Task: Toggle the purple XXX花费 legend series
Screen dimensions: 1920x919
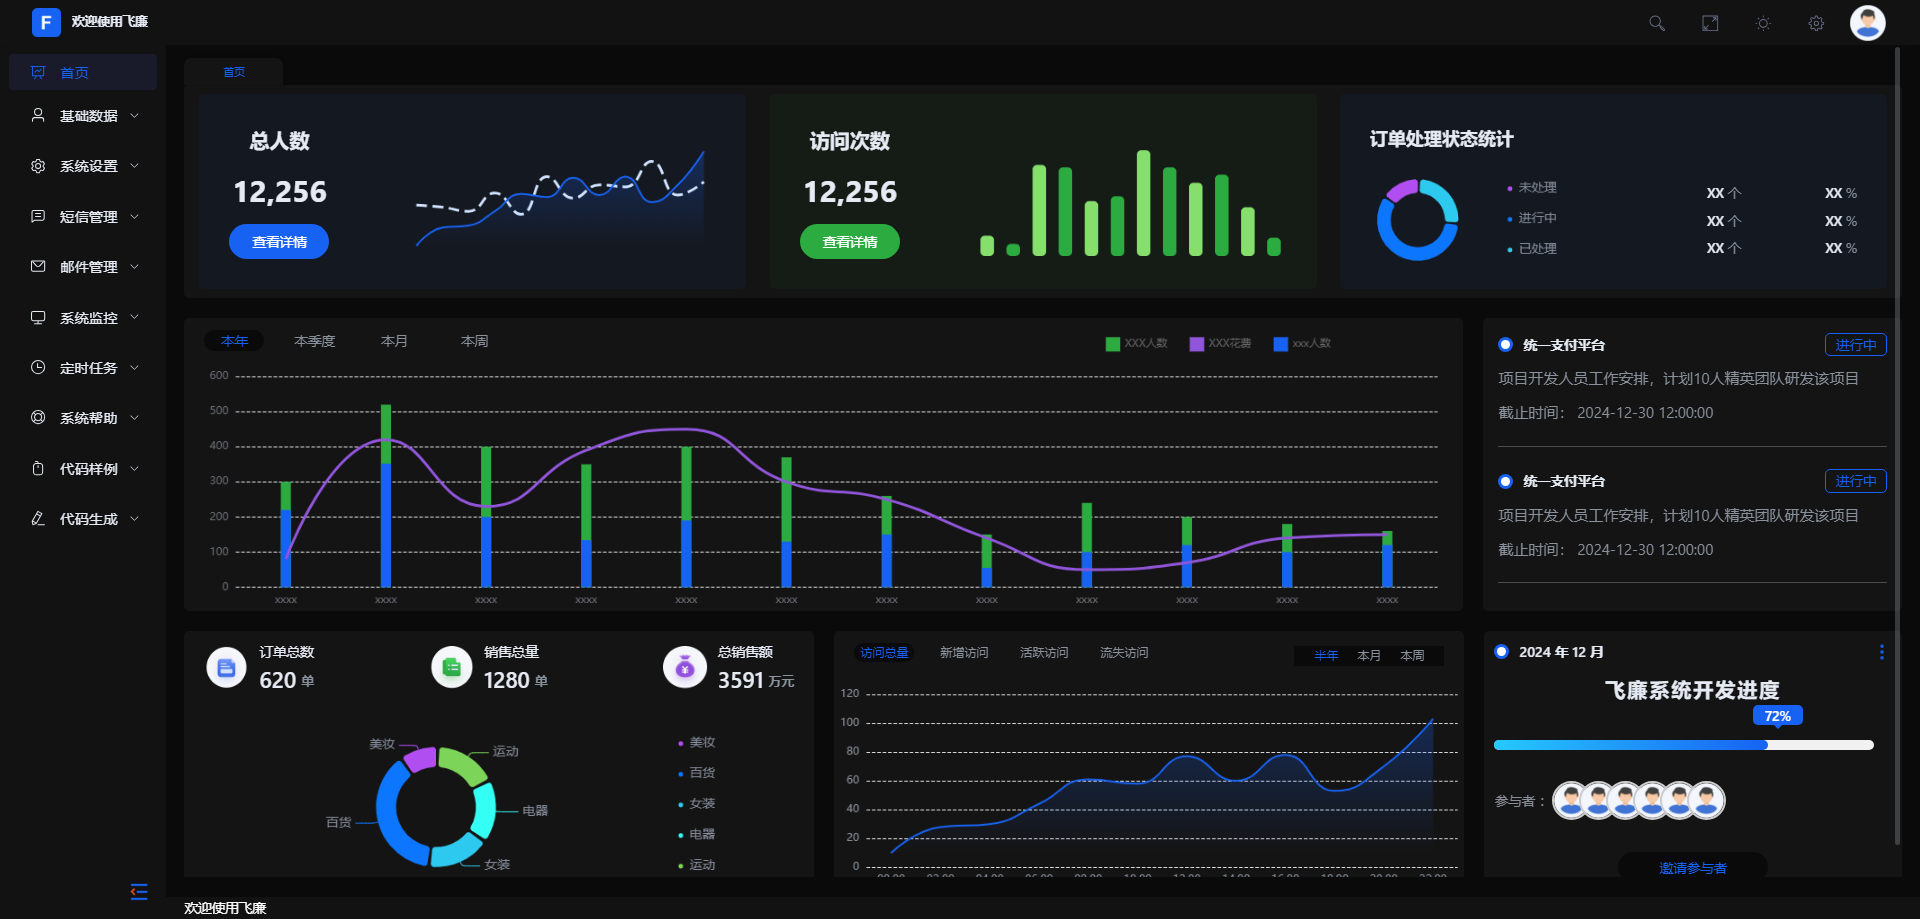Action: click(1220, 344)
